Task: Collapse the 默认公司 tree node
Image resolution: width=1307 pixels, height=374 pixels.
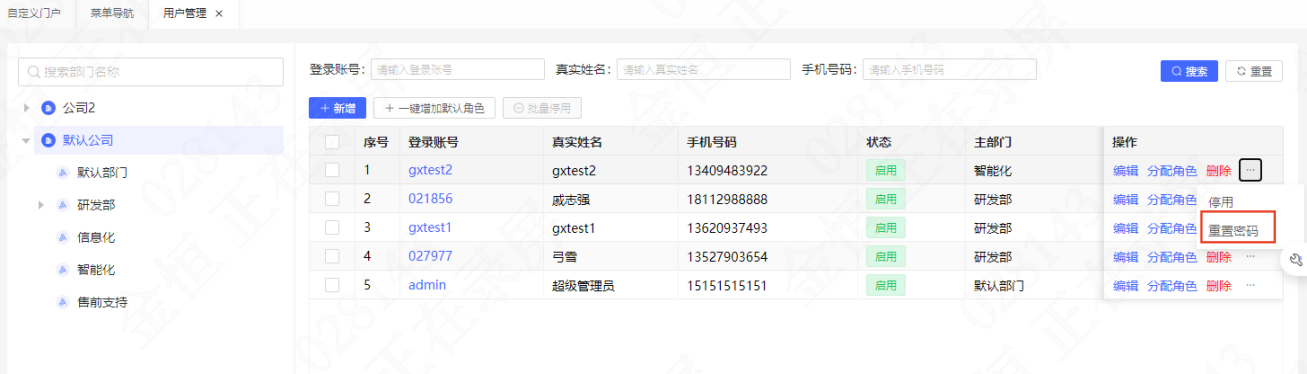Action: click(x=26, y=141)
